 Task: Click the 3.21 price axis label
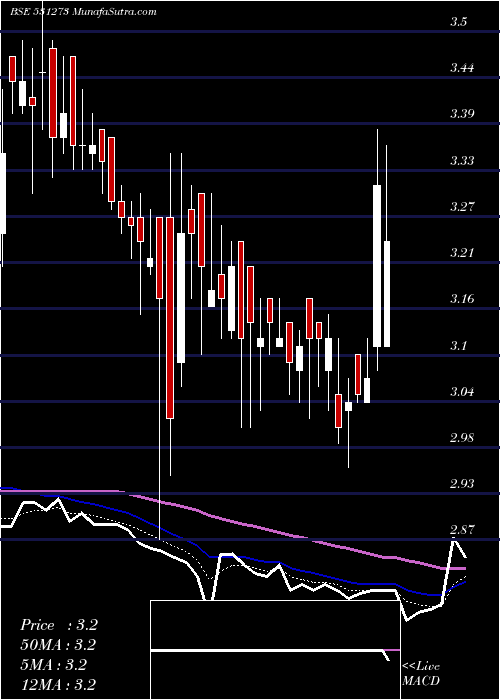point(462,252)
